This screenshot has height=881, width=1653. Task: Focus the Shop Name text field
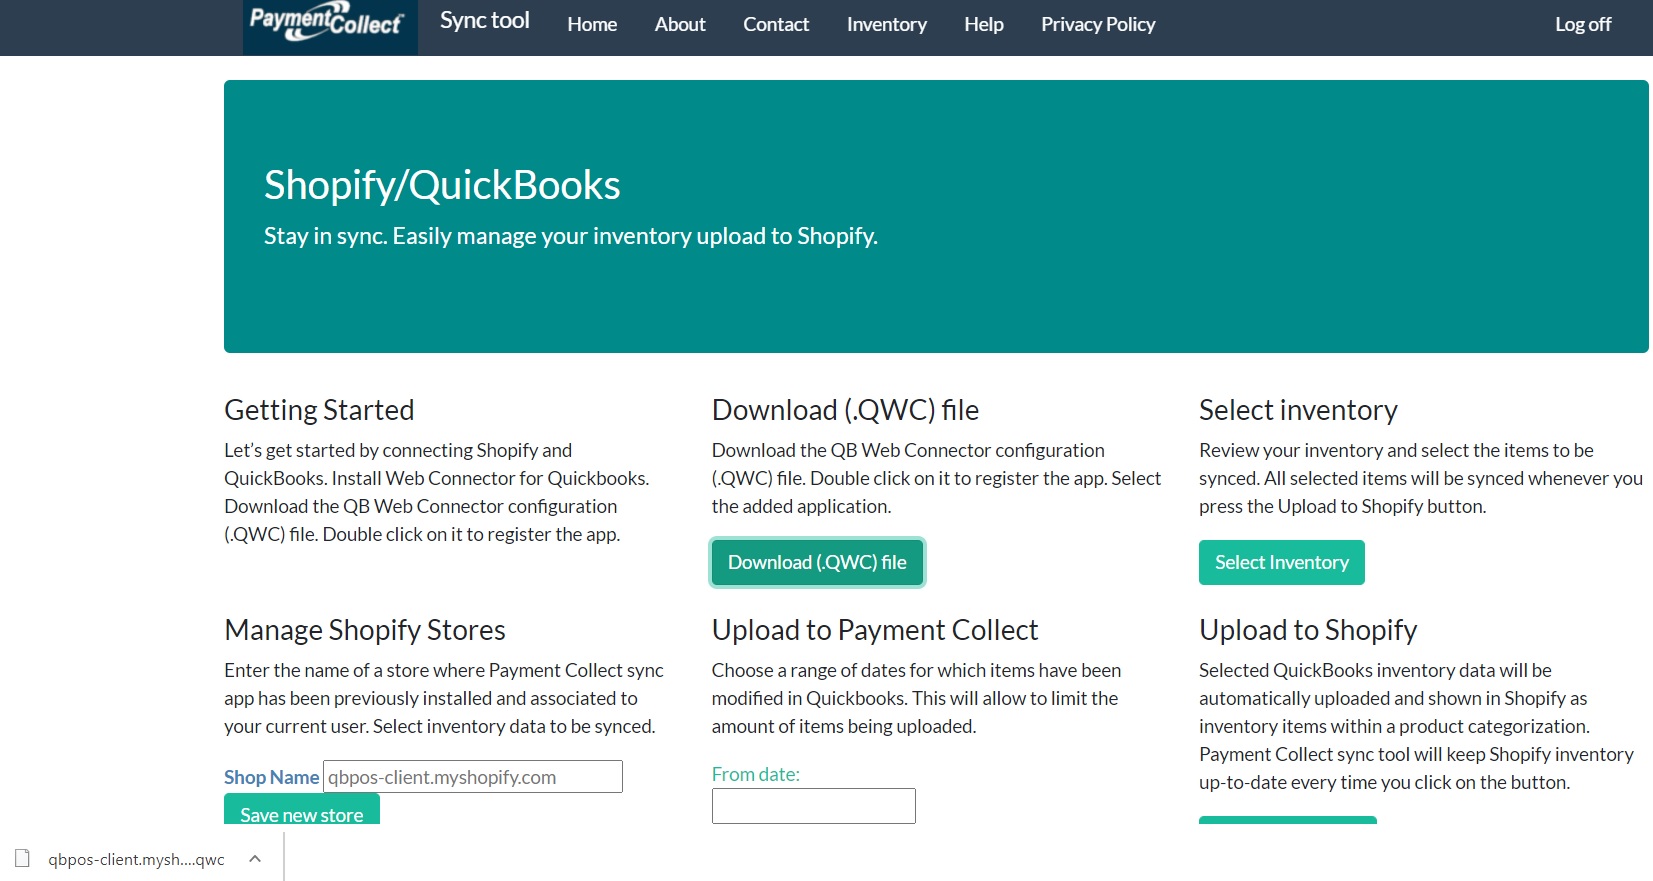[x=473, y=777]
